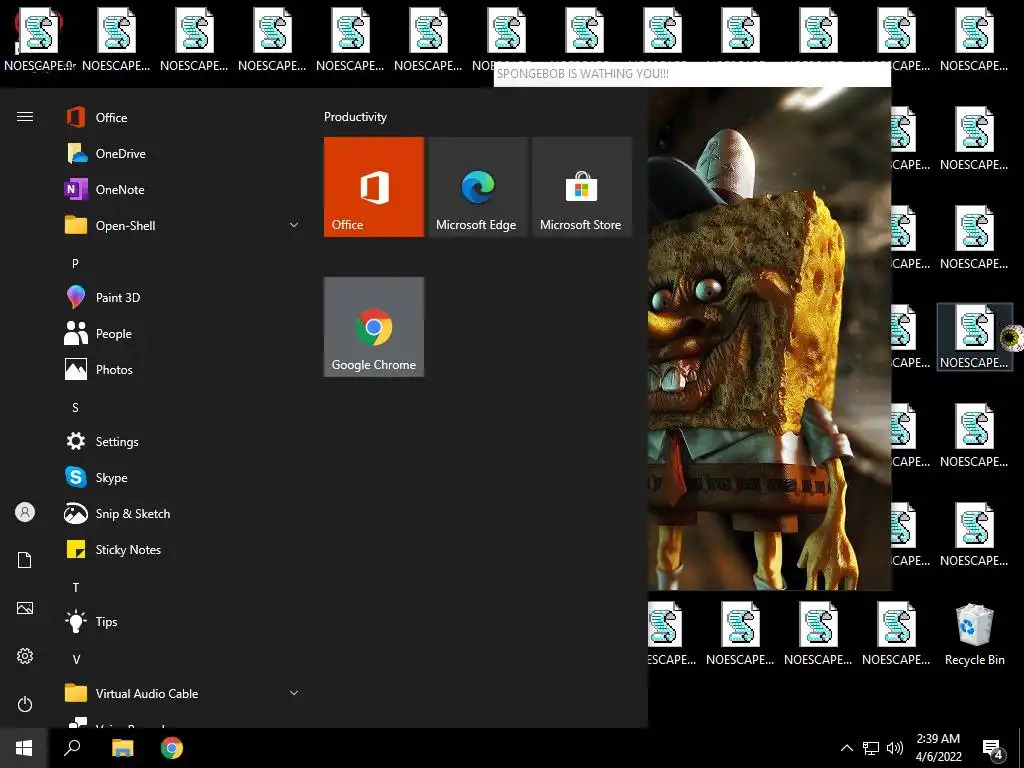Open taskbar search magnifier
This screenshot has width=1024, height=768.
72,748
